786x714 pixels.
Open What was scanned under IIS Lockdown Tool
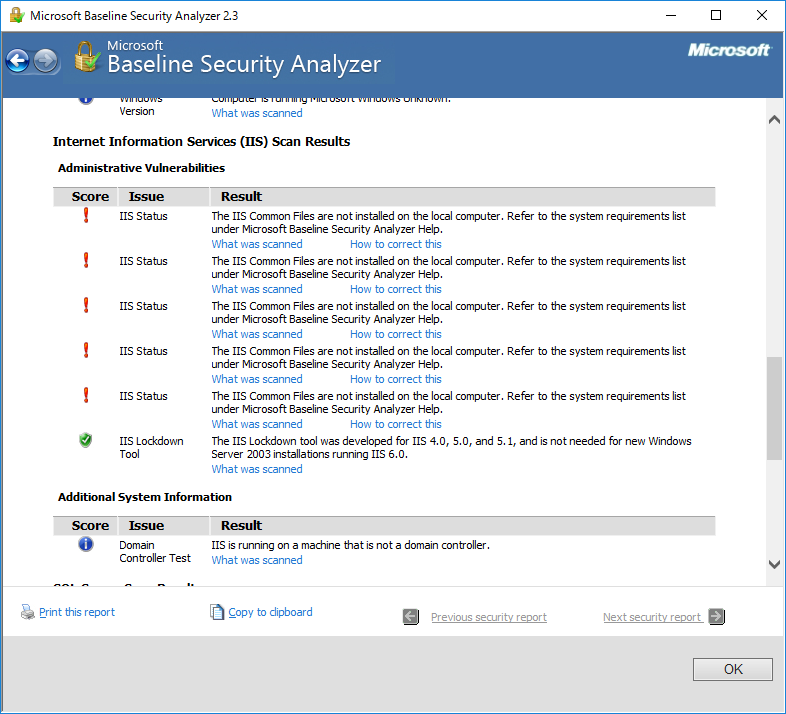pyautogui.click(x=257, y=469)
